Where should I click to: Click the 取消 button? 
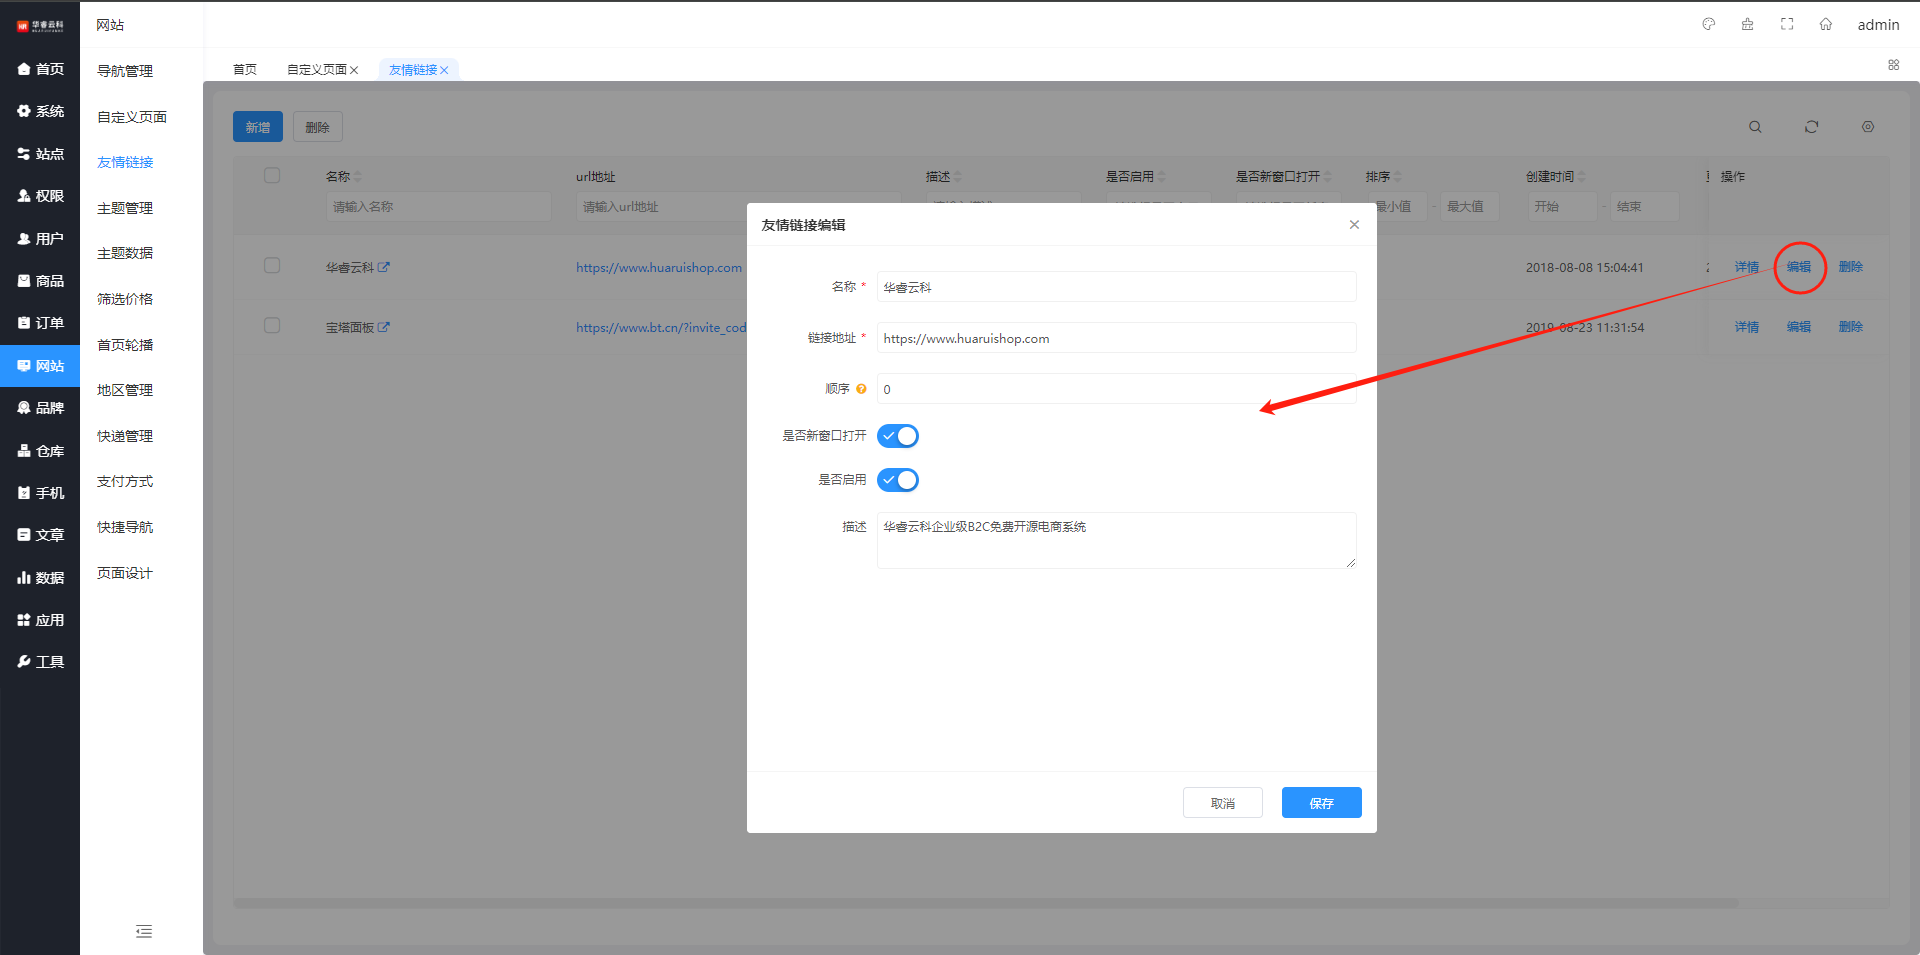1222,803
